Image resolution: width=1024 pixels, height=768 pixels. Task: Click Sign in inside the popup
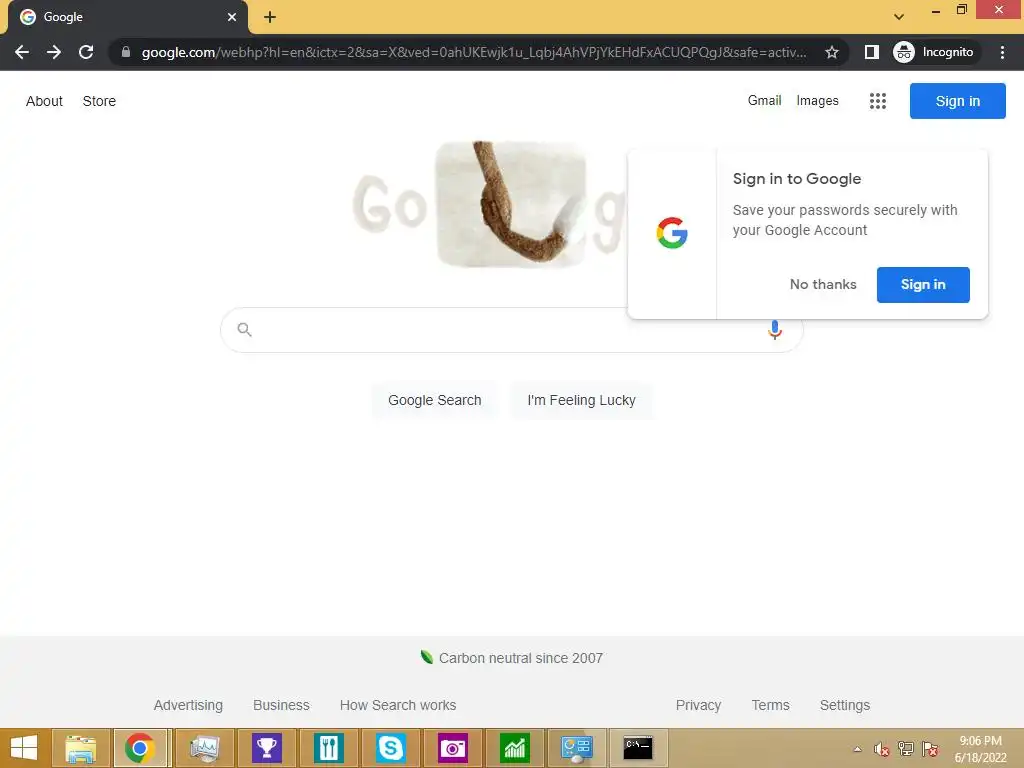pyautogui.click(x=923, y=285)
